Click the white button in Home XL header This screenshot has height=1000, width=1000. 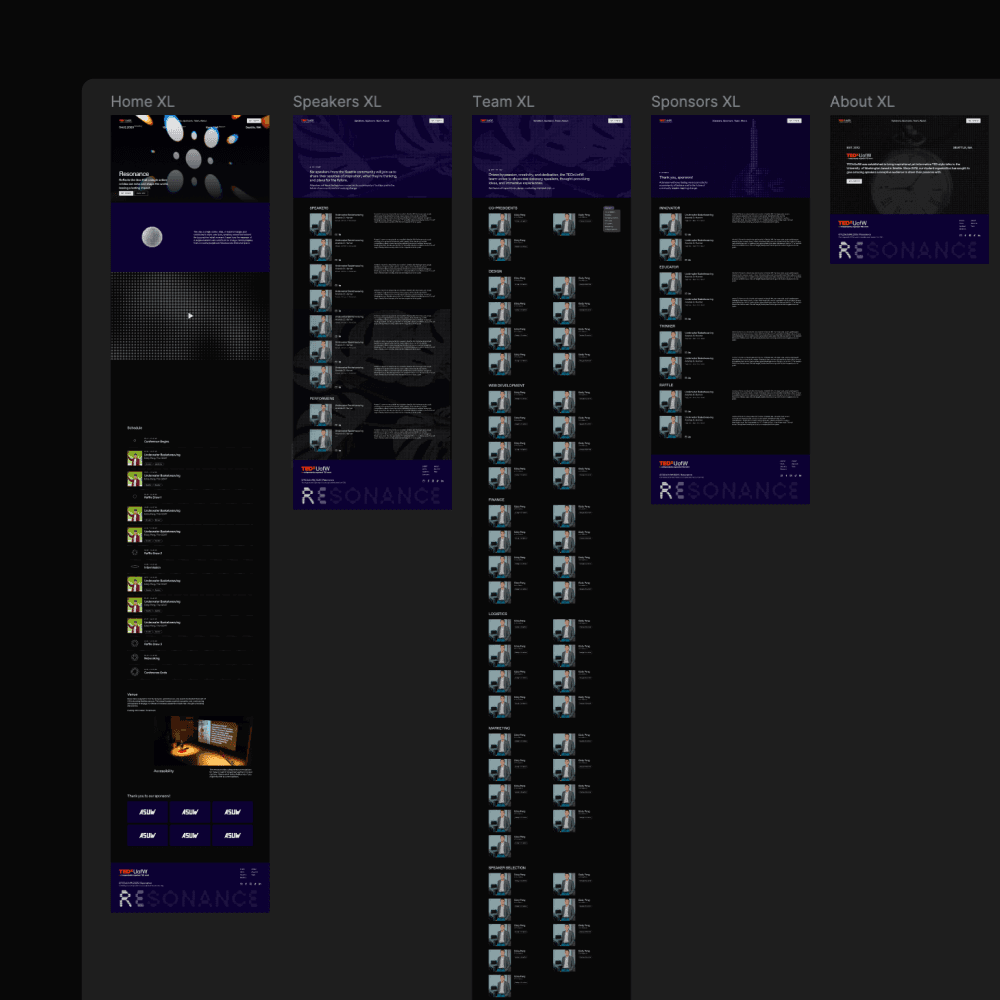(x=254, y=121)
